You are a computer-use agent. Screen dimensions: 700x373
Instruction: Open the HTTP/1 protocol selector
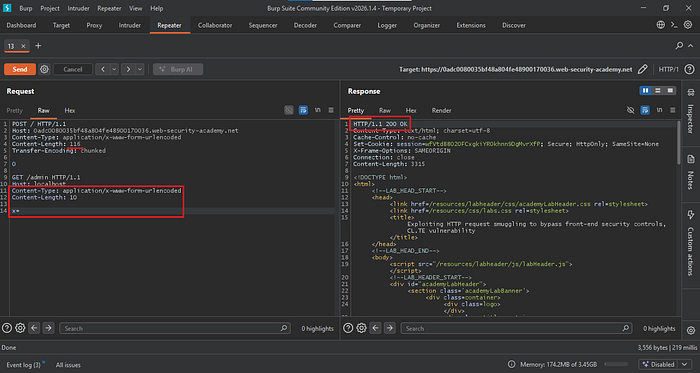[x=668, y=69]
